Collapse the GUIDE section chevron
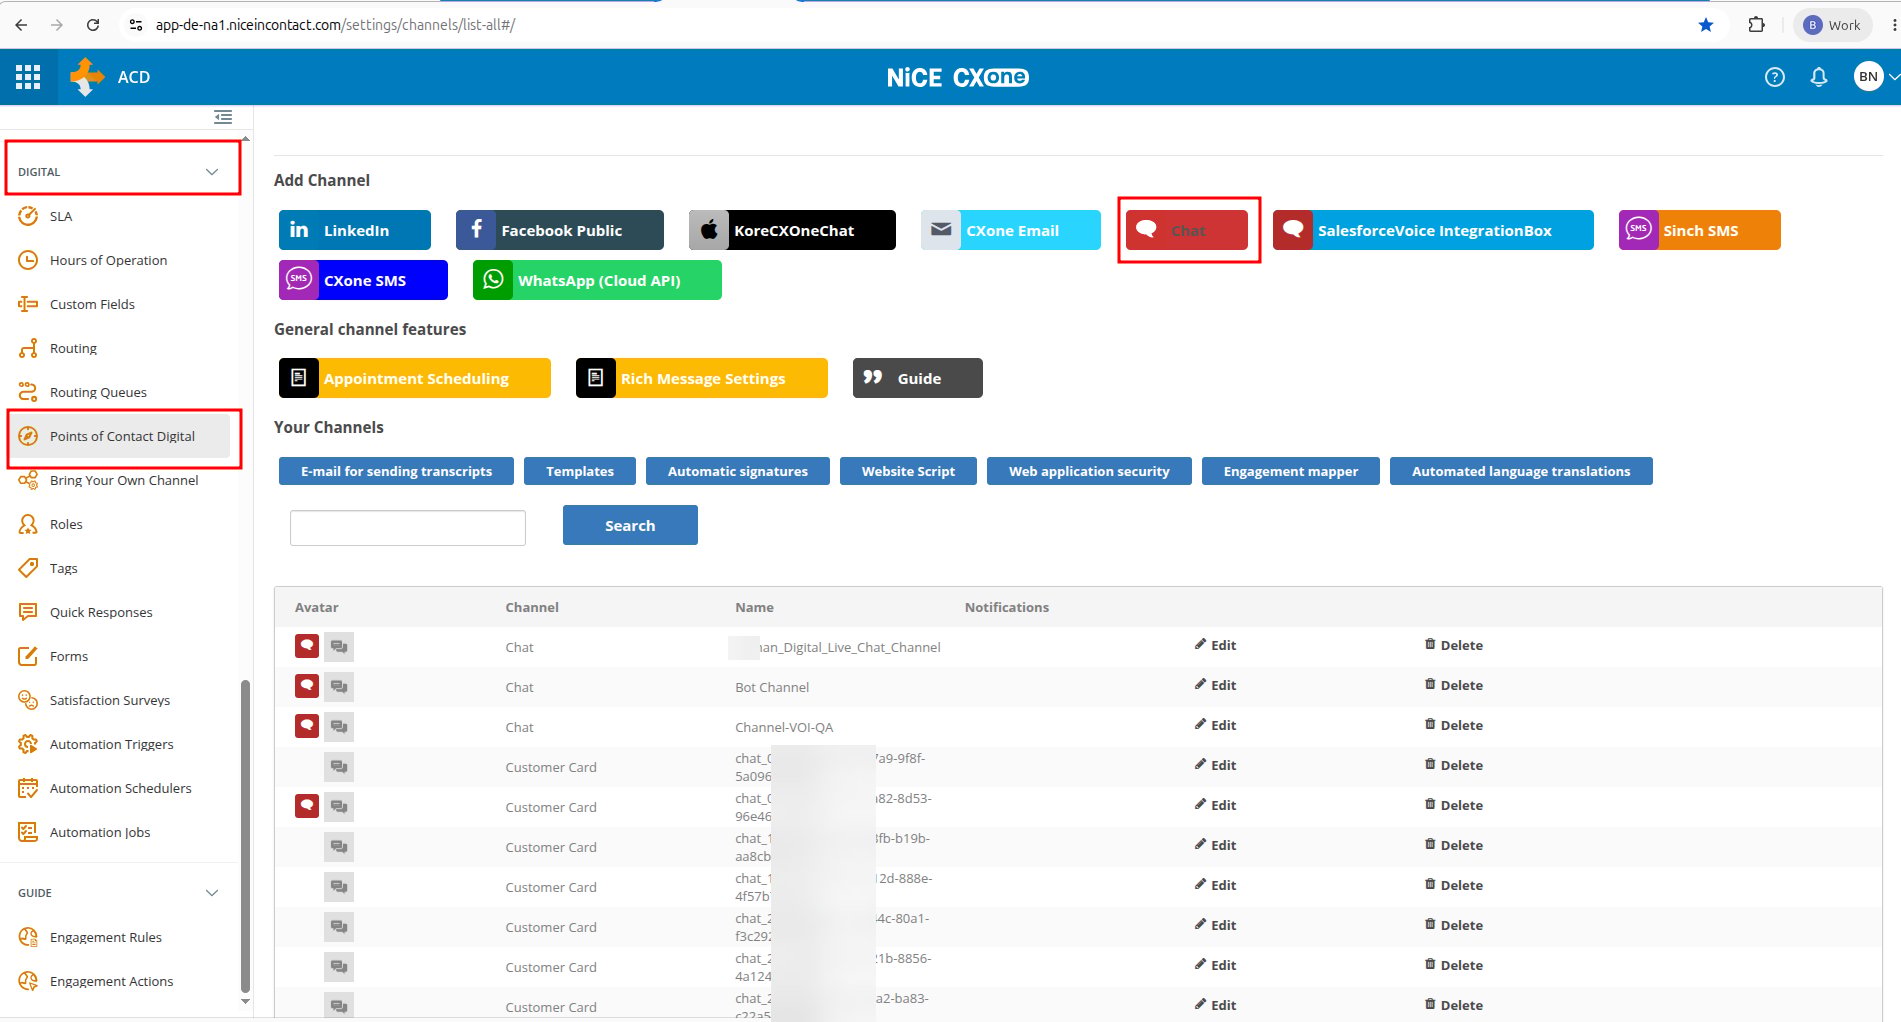Viewport: 1901px width, 1022px height. (x=212, y=893)
